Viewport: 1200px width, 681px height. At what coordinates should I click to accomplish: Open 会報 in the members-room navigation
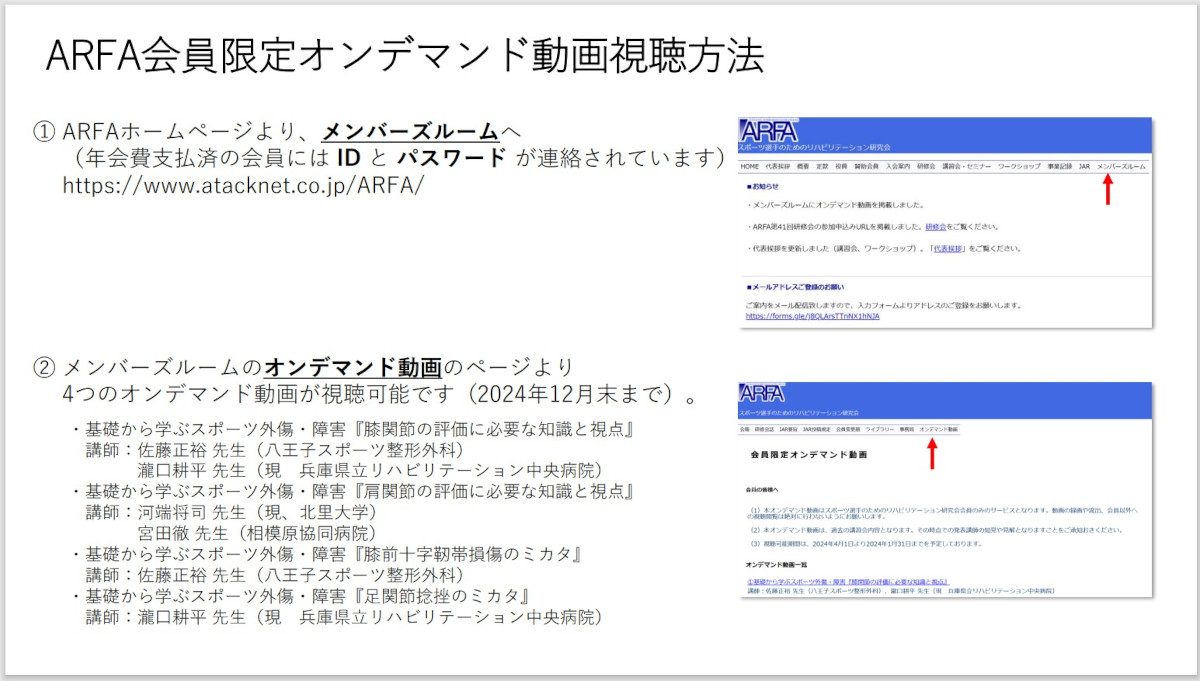click(x=744, y=429)
